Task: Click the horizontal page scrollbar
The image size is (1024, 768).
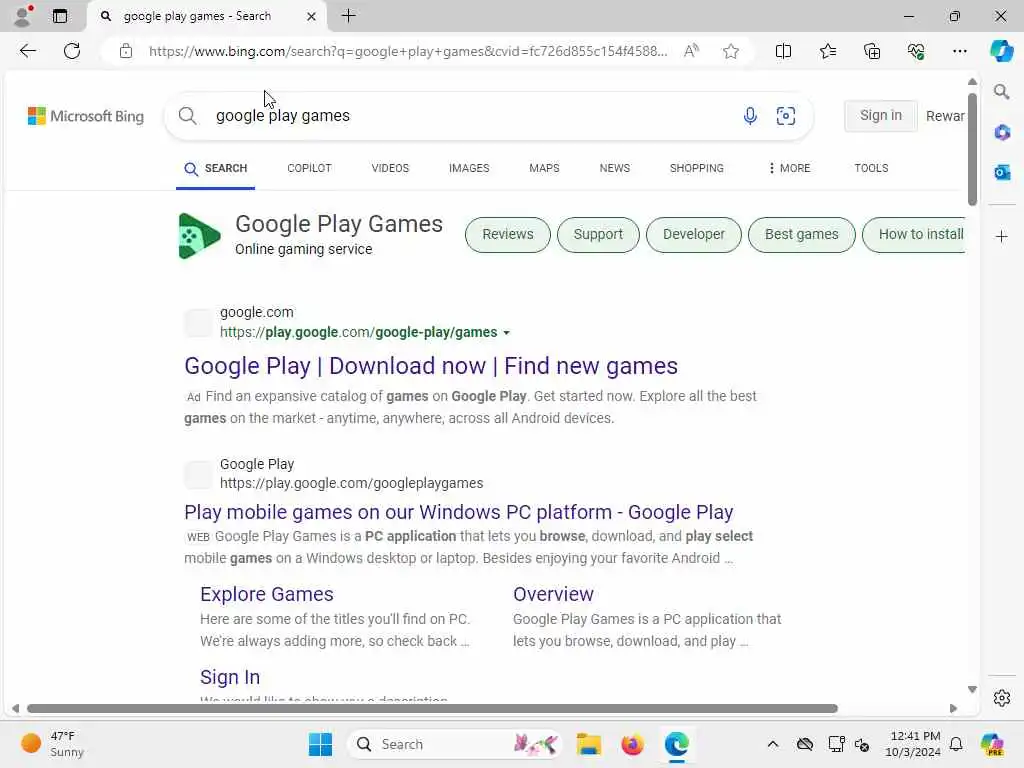Action: 432,709
